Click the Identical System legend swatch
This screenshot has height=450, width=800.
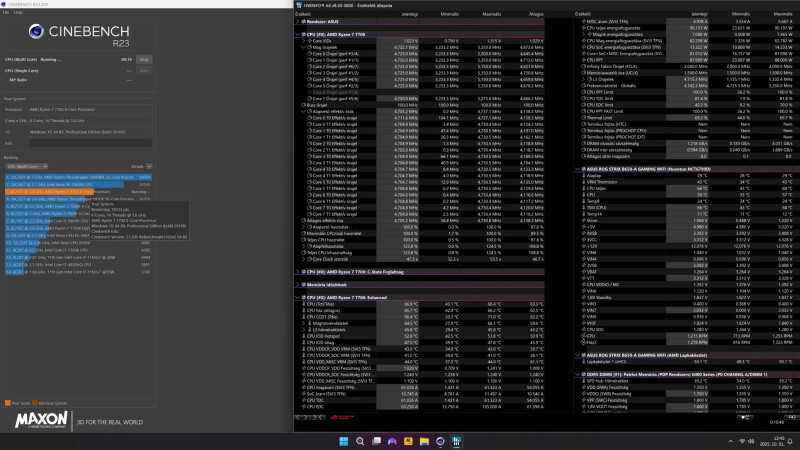[35, 403]
